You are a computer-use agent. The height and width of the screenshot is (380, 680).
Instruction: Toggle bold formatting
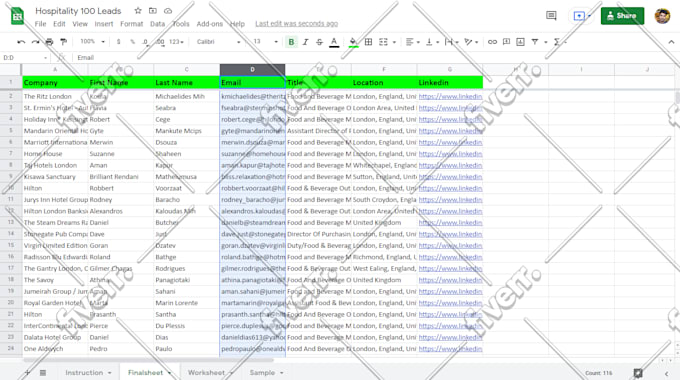[x=291, y=42]
